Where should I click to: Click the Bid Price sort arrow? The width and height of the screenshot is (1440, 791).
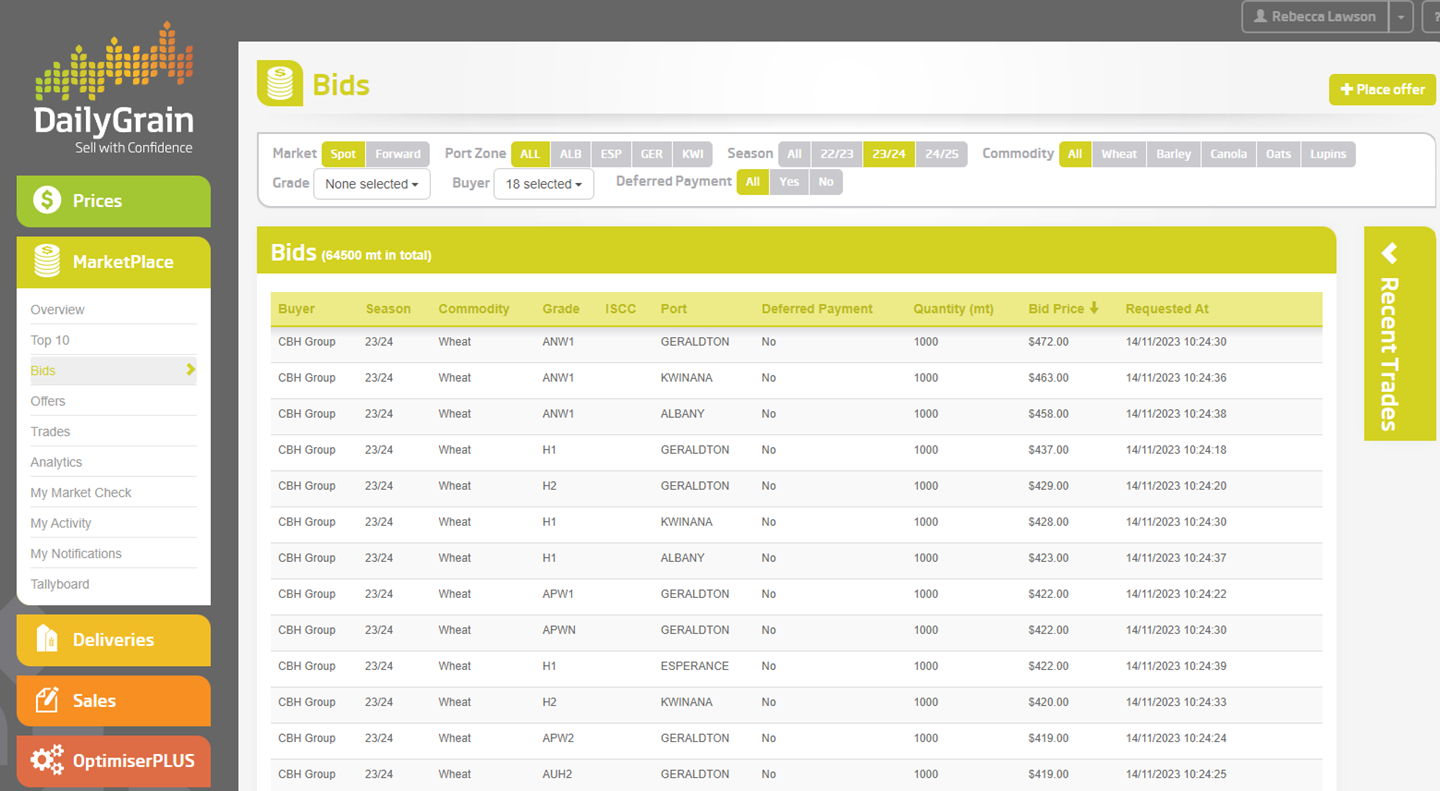(1094, 308)
